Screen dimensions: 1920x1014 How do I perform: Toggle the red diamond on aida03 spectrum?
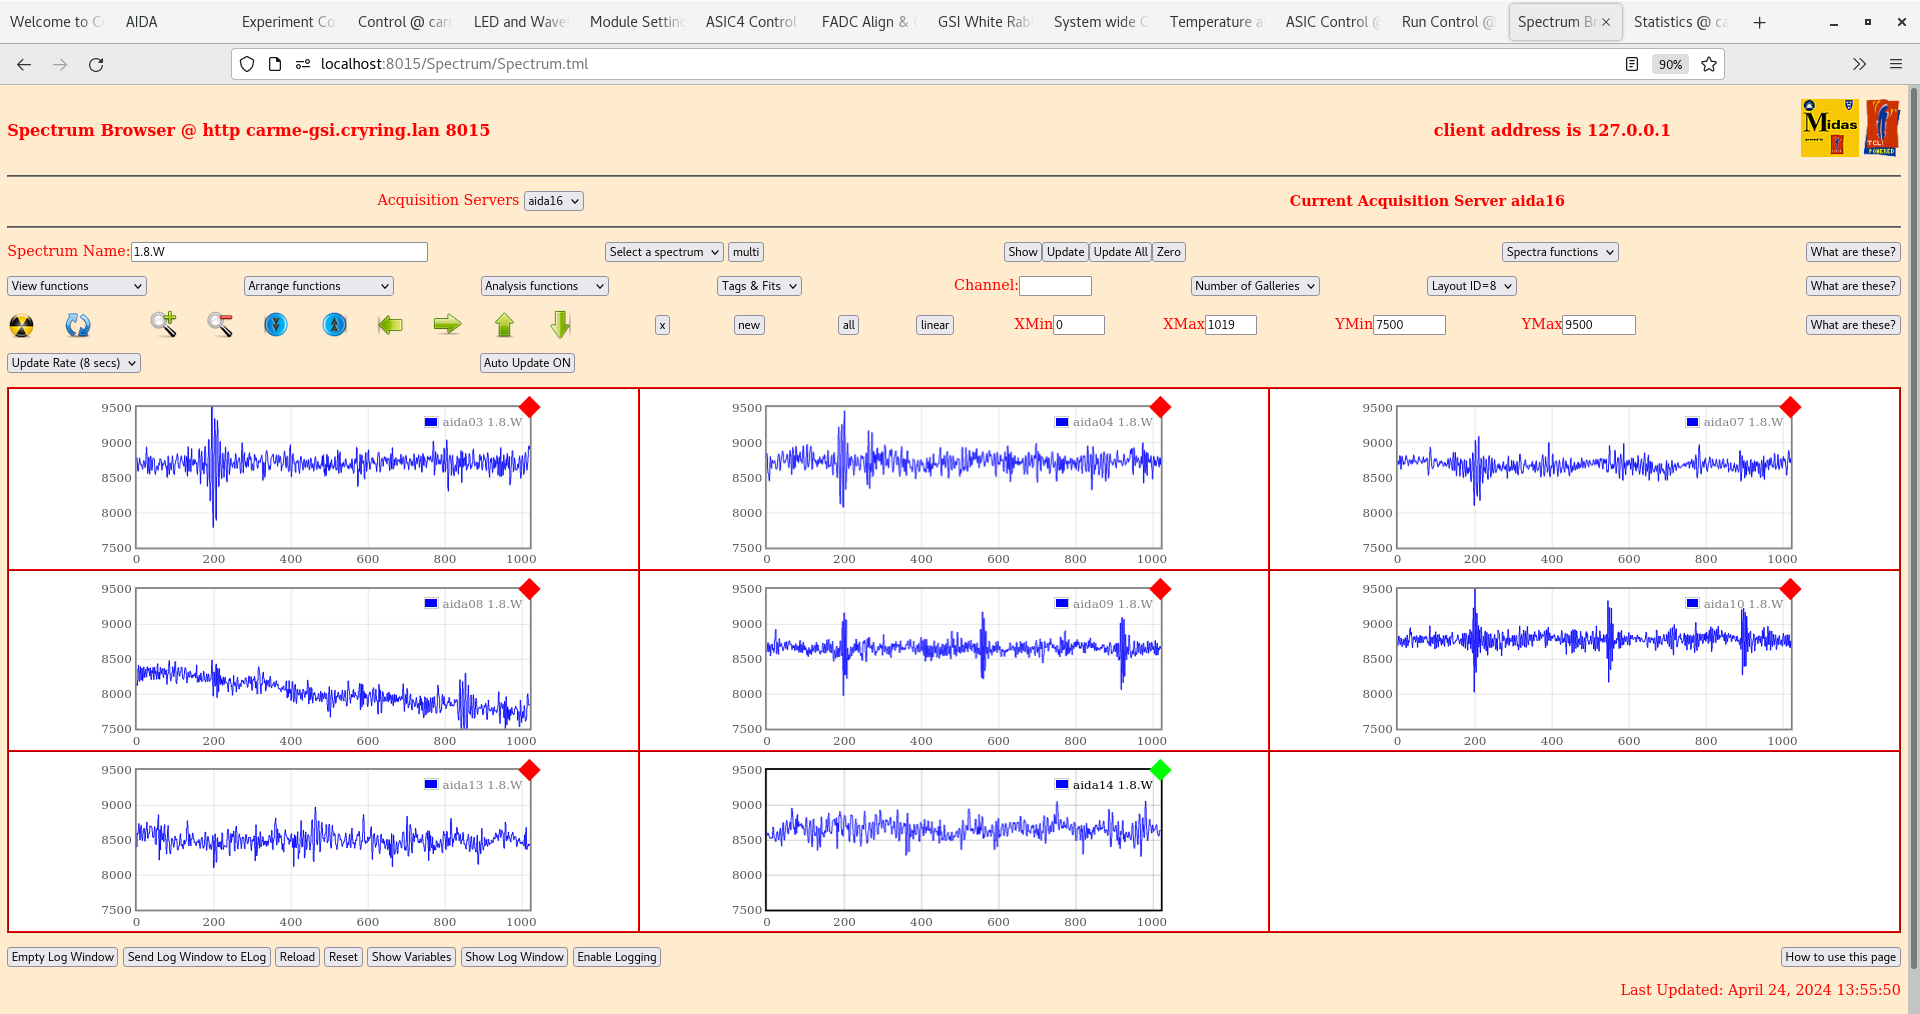[530, 408]
